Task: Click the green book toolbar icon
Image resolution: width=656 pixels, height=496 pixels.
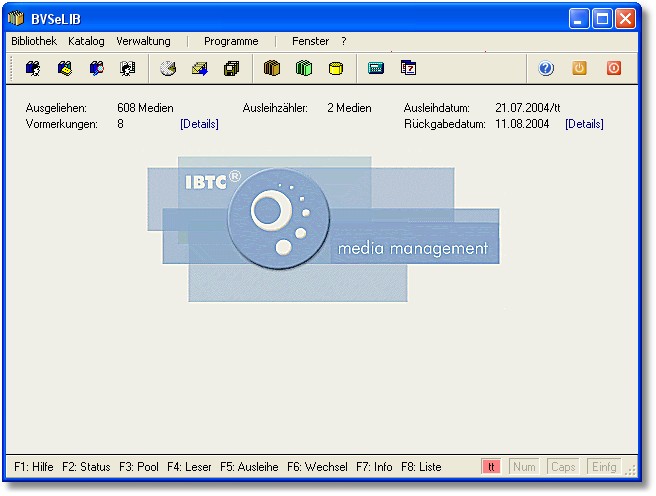Action: point(303,69)
